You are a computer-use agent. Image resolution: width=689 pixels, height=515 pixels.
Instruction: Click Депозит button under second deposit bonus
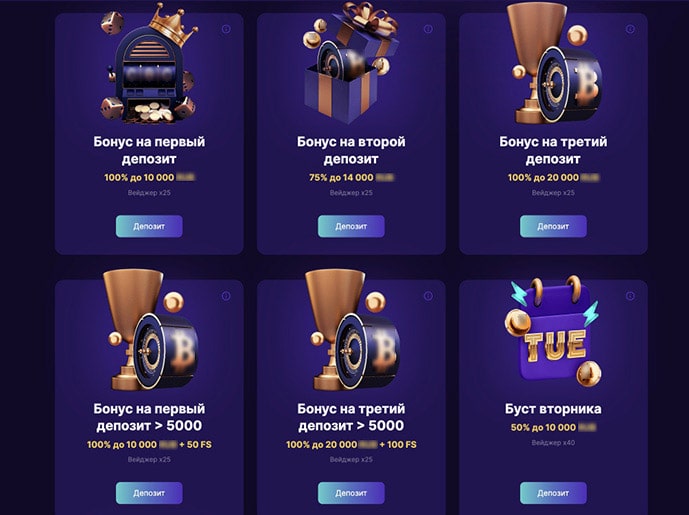351,226
